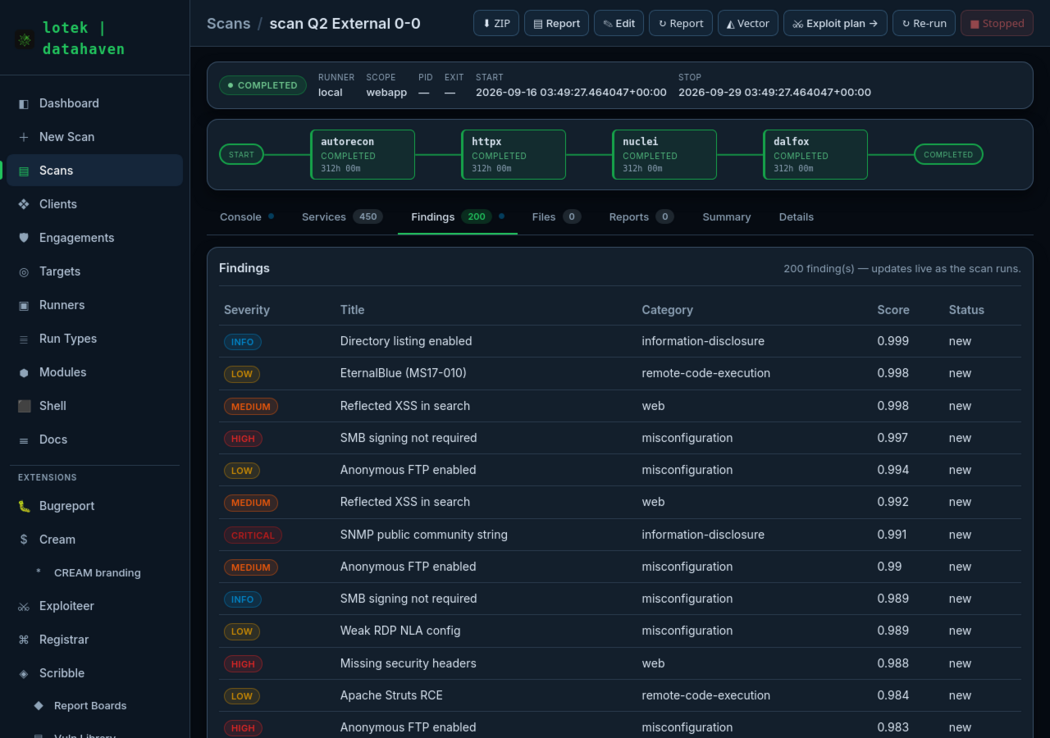This screenshot has width=1050, height=738.
Task: Navigate to Scans via the breadcrumb link
Action: pyautogui.click(x=228, y=24)
